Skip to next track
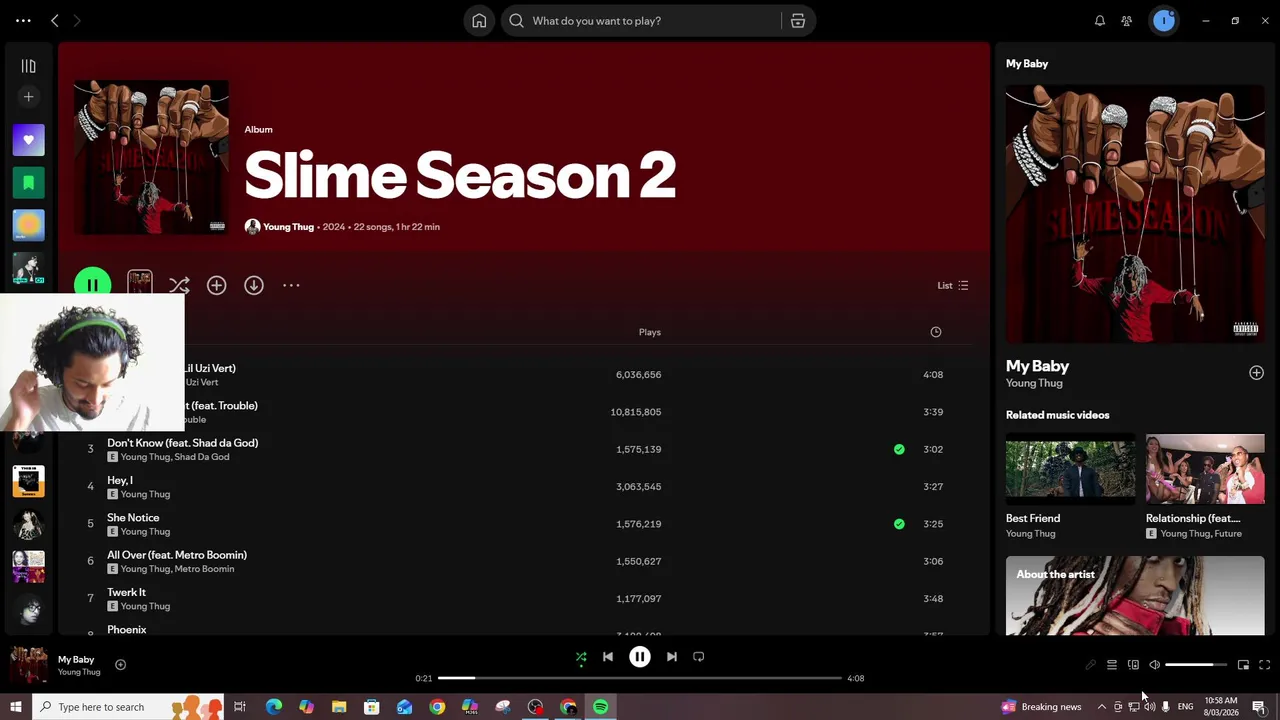The image size is (1280, 720). coord(672,657)
